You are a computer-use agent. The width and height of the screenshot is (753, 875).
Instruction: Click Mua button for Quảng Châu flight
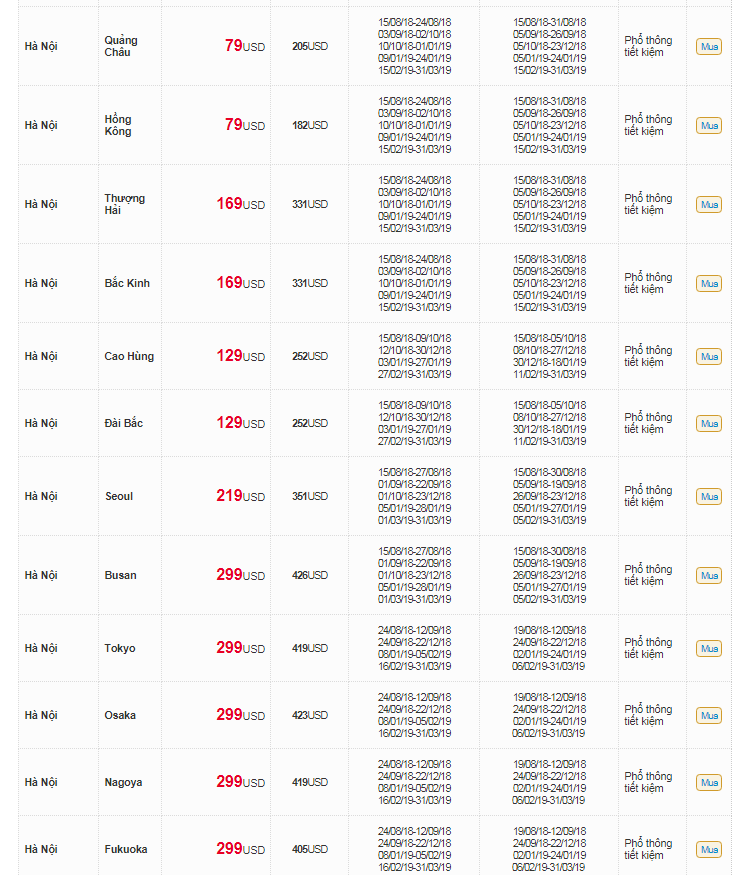coord(708,47)
